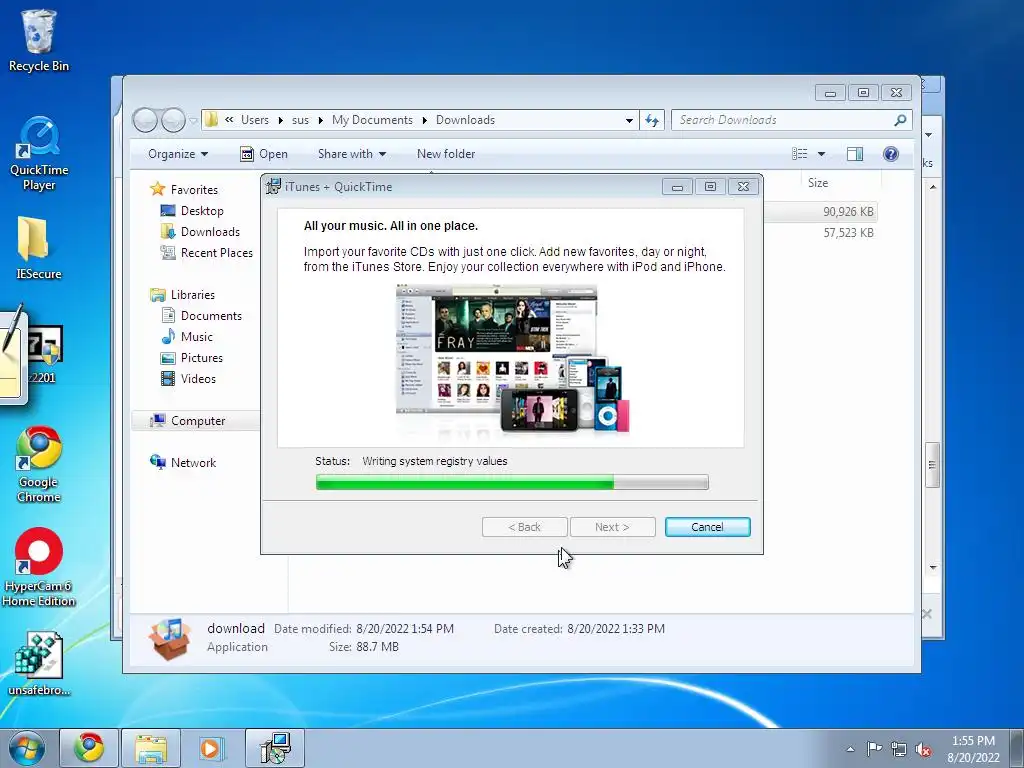
Task: Click sus in the address breadcrumb
Action: point(300,120)
